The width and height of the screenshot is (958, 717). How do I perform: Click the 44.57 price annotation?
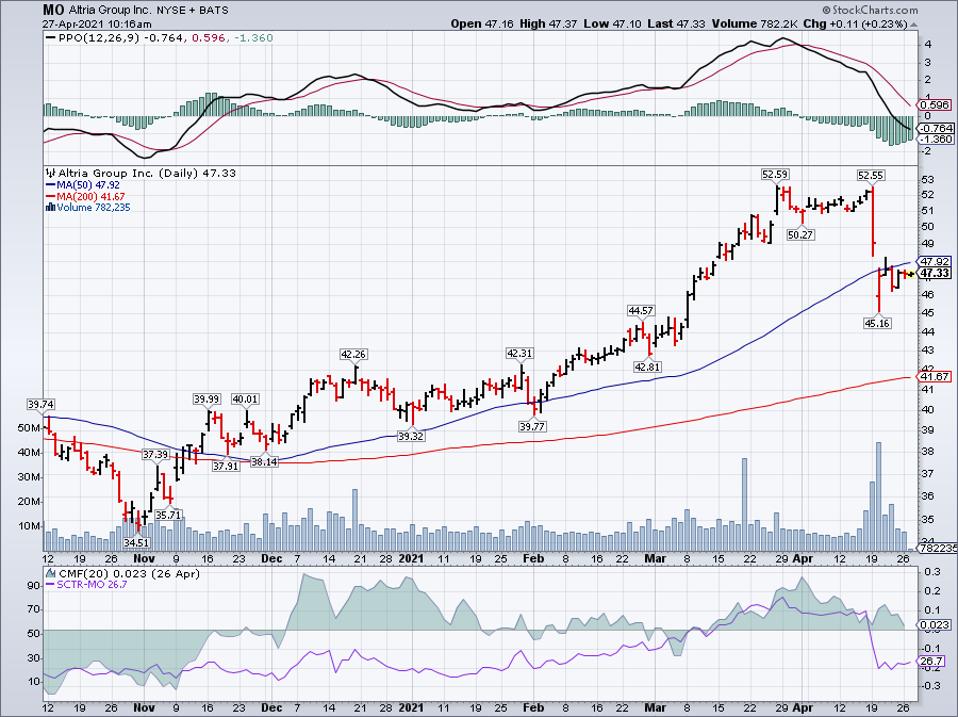[640, 311]
